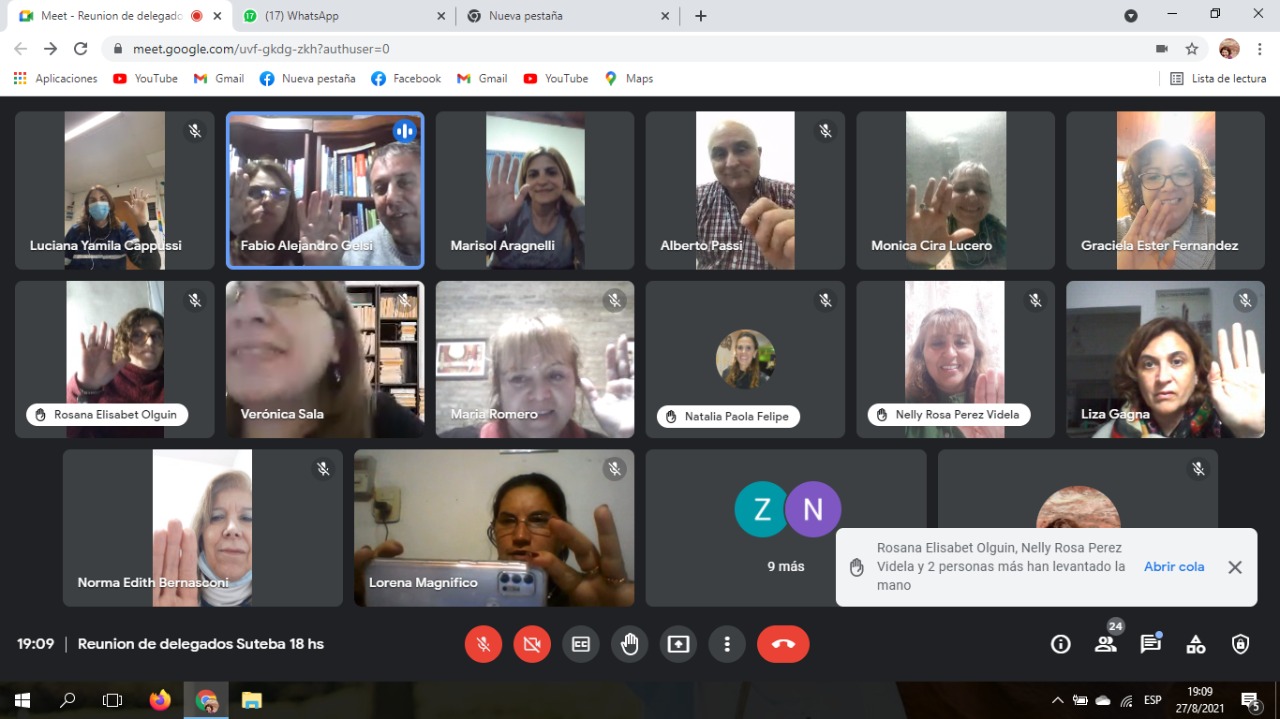Open meeting details info icon

(x=1061, y=645)
